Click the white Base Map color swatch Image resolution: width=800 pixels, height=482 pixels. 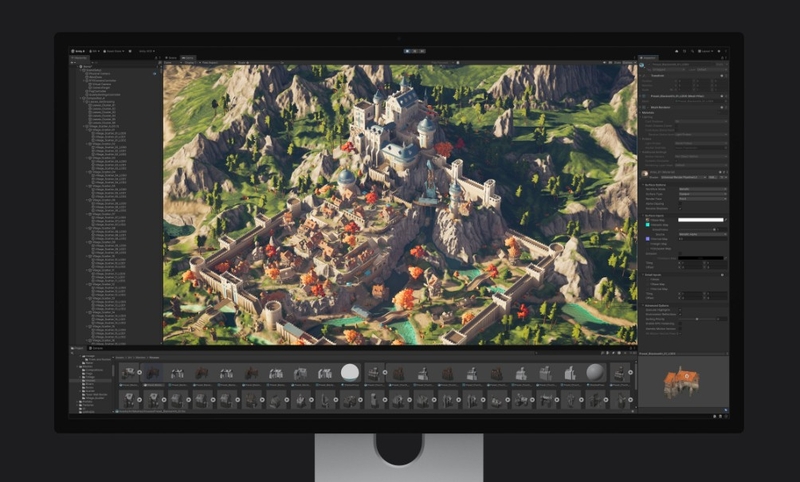point(701,220)
